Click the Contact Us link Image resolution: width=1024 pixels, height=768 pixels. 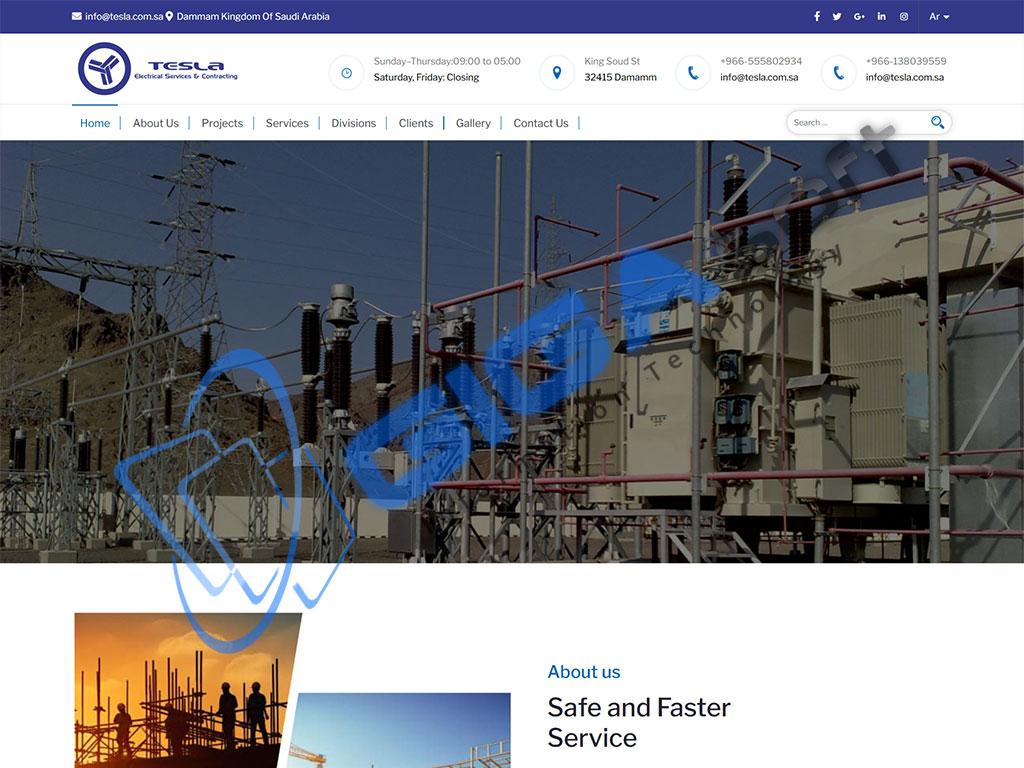click(x=540, y=123)
